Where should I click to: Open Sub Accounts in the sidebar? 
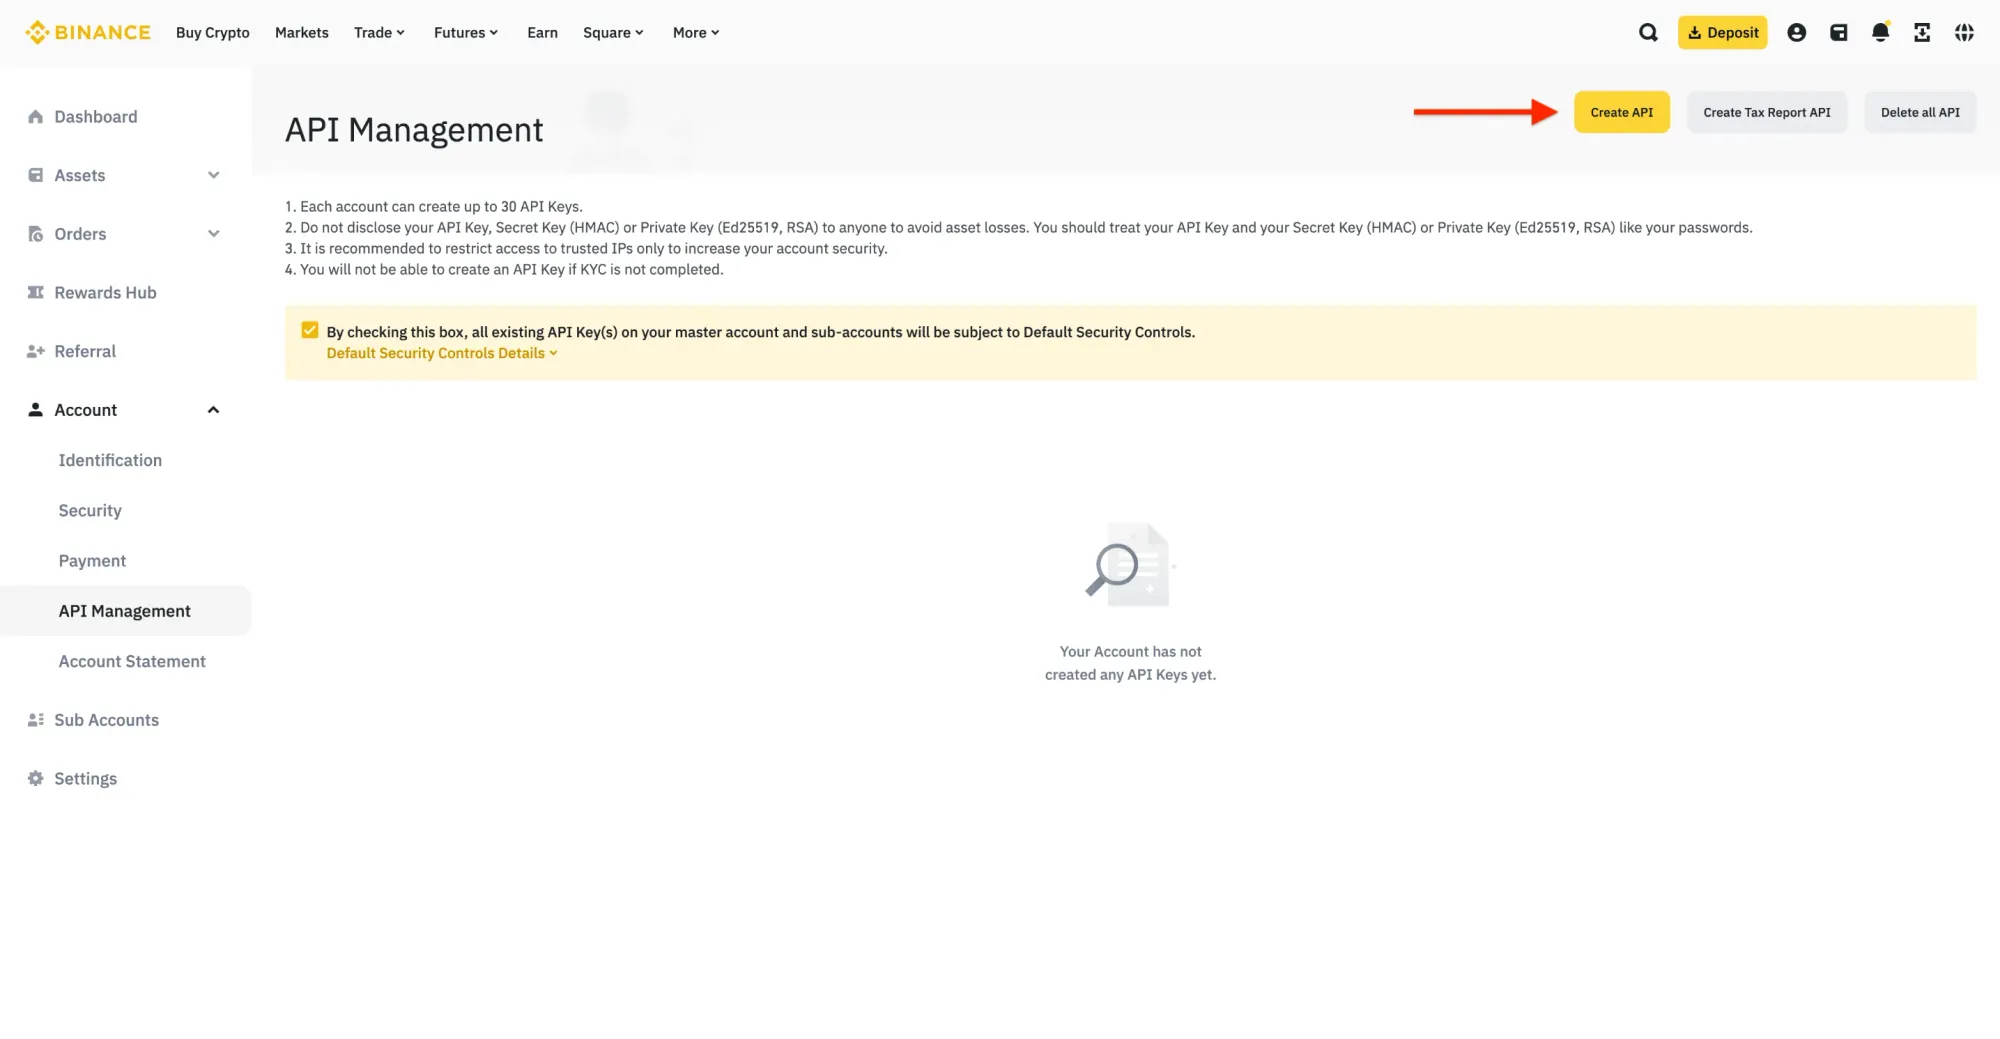[106, 720]
